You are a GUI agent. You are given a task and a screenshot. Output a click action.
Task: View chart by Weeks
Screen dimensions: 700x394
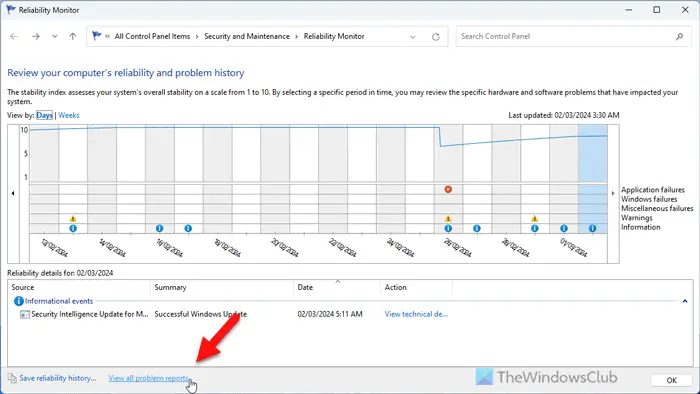pos(69,115)
